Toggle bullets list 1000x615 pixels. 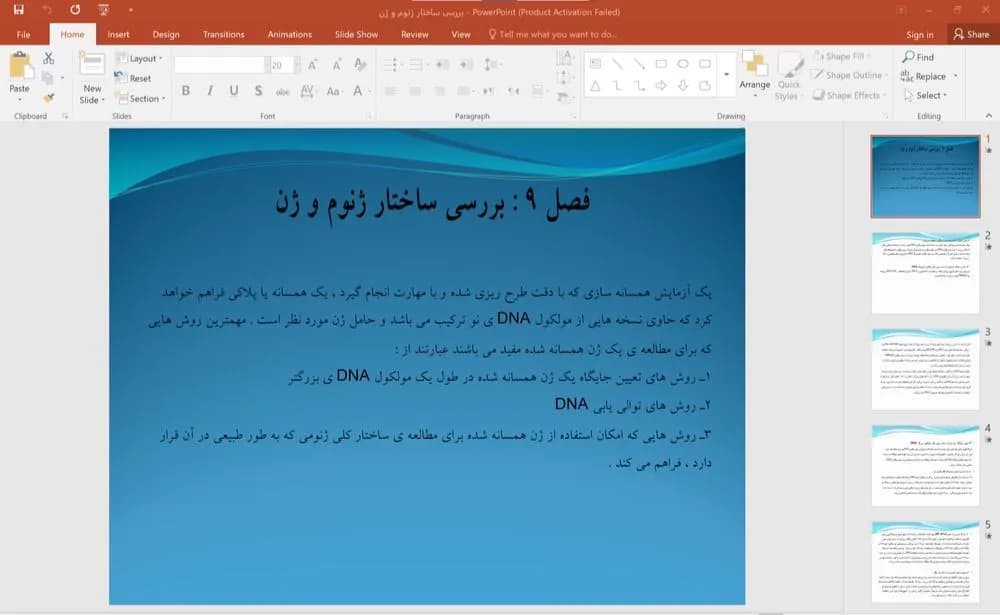click(392, 64)
